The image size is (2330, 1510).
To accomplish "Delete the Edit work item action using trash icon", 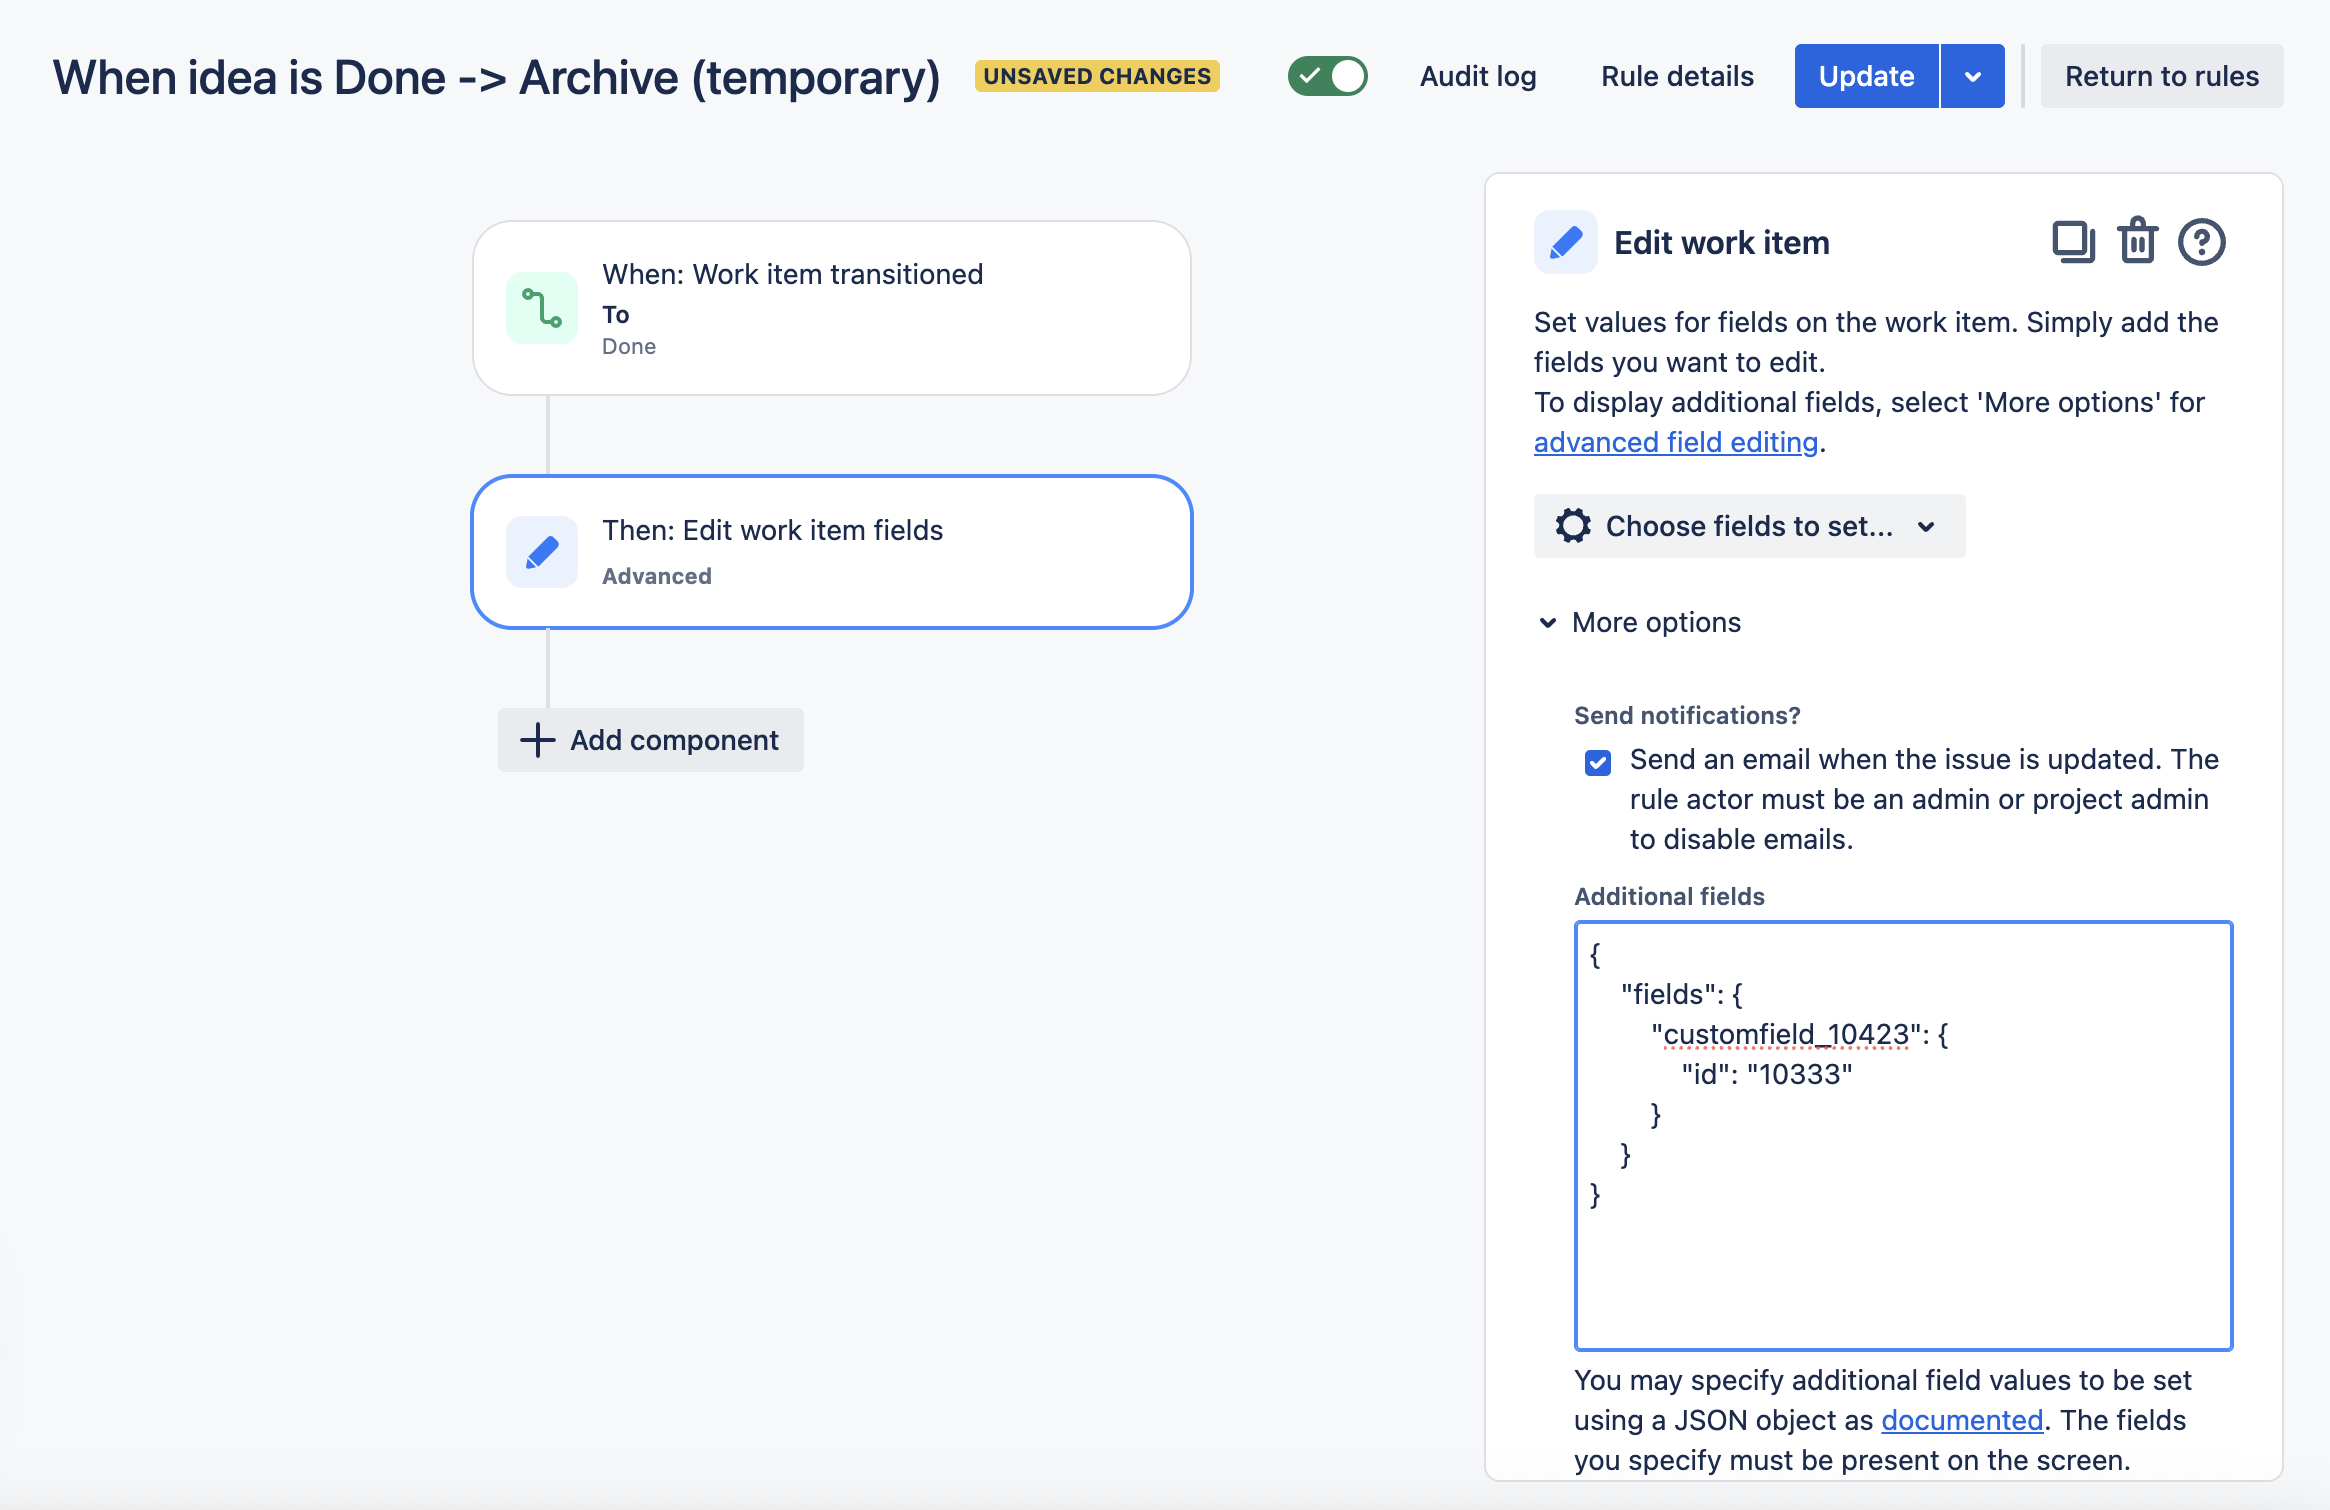I will point(2138,241).
